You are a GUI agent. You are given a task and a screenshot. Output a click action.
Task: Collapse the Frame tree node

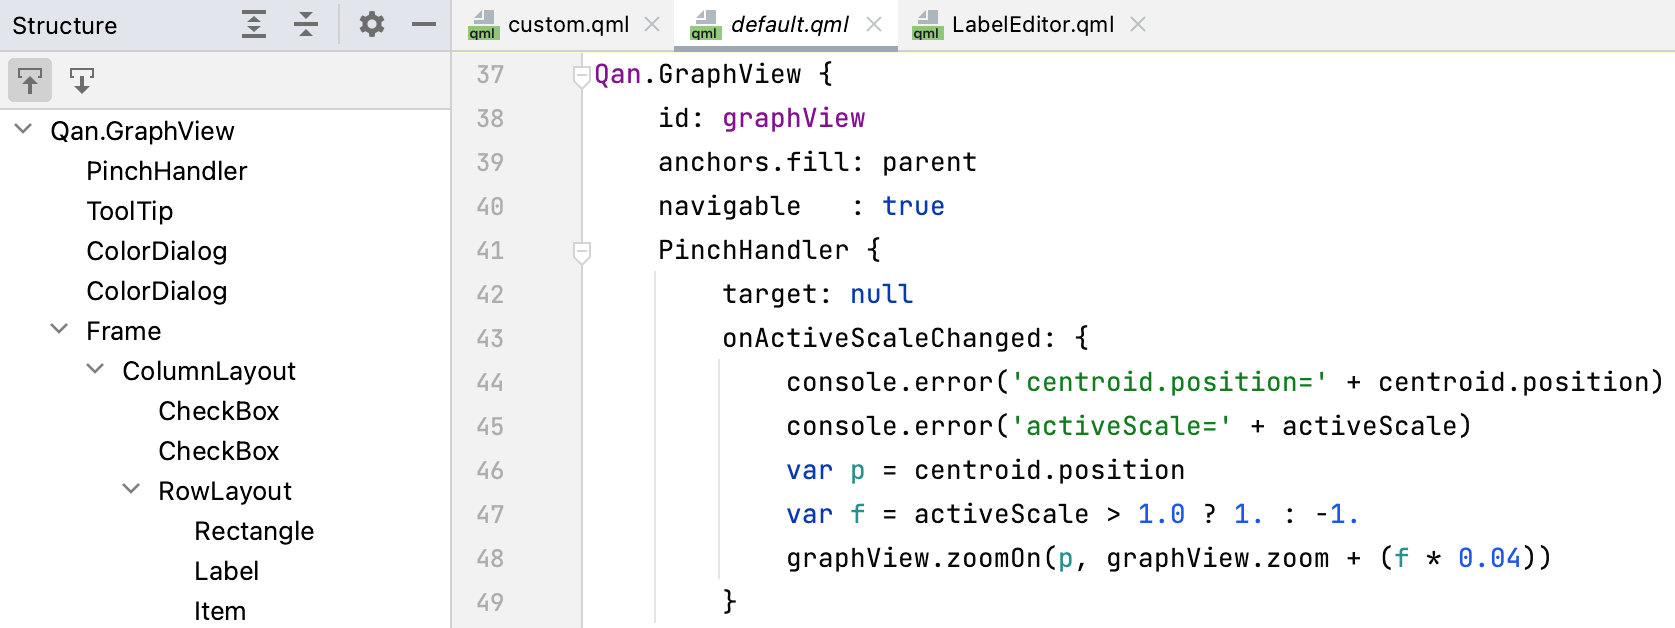(x=60, y=330)
